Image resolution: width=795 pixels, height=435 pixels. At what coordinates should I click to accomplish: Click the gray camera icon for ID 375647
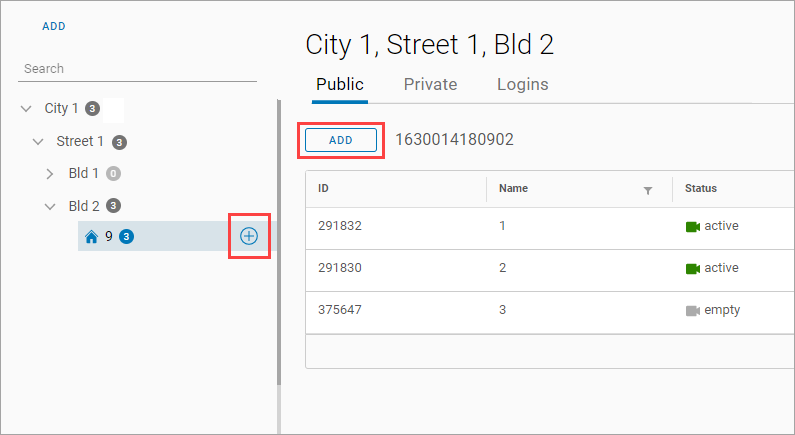pos(692,310)
